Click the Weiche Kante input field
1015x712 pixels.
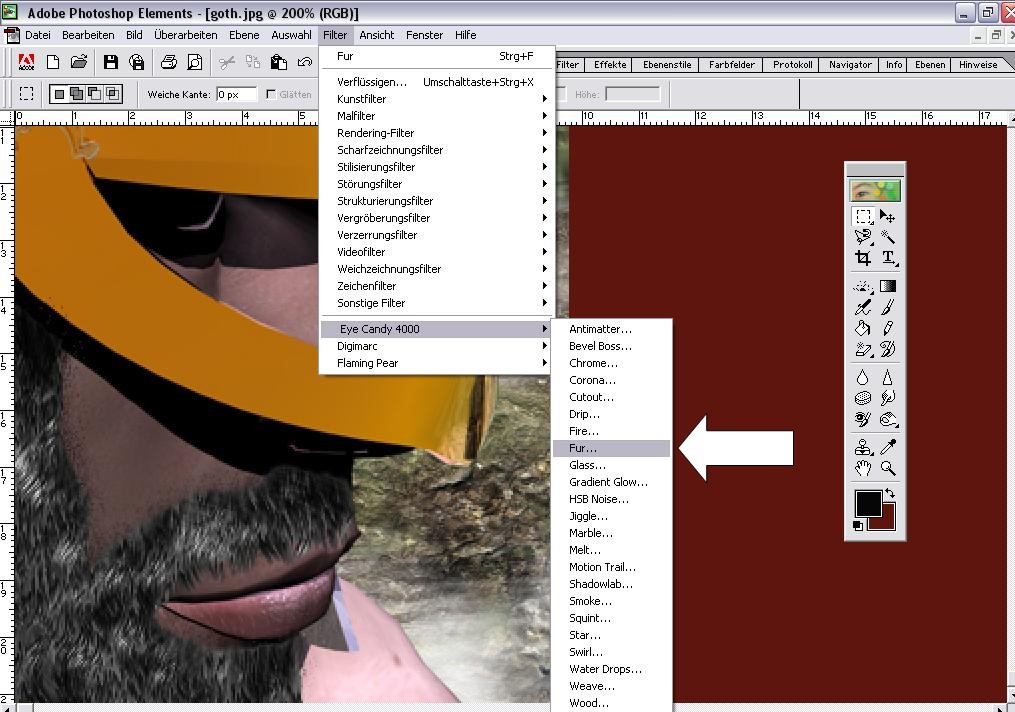pyautogui.click(x=236, y=95)
